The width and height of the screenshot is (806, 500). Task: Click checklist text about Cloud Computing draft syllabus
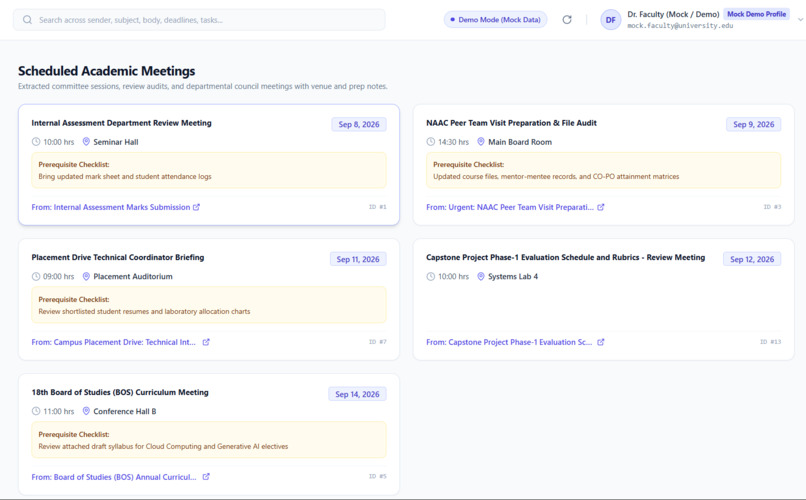tap(163, 446)
